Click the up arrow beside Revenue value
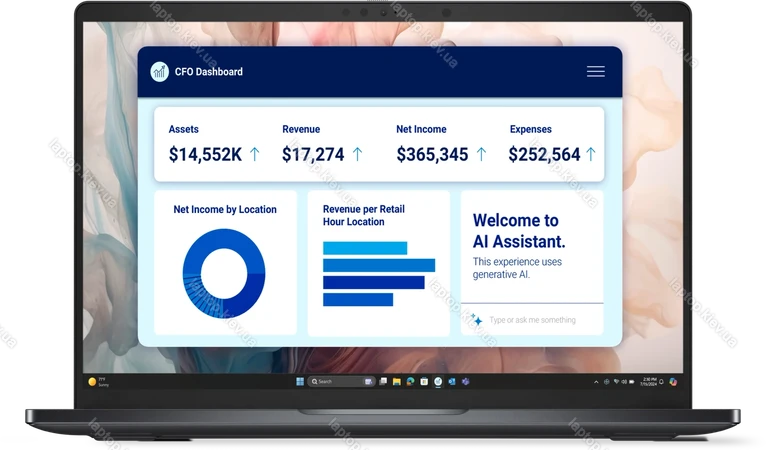Image resolution: width=766 pixels, height=450 pixels. 357,154
